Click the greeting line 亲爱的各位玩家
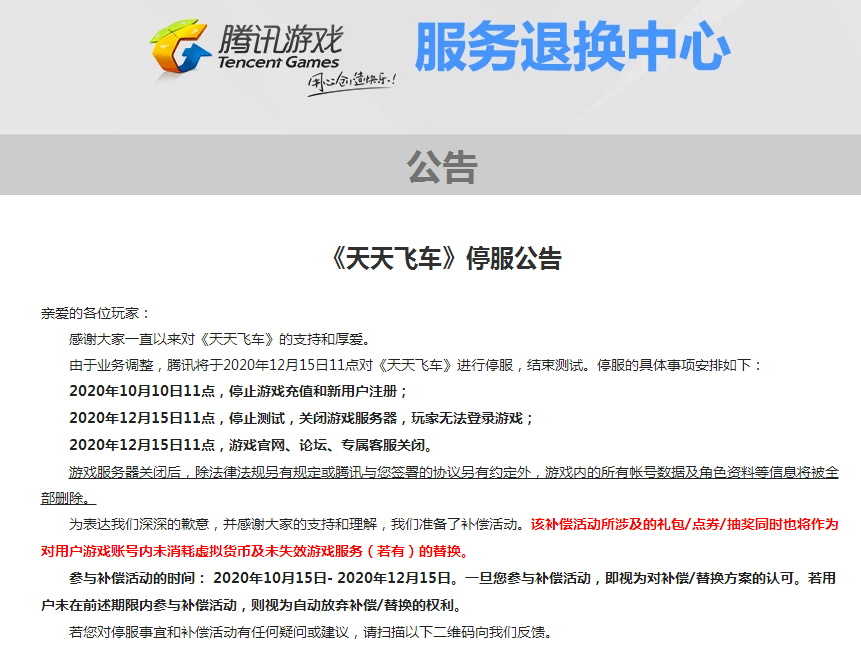This screenshot has width=861, height=647. [96, 313]
